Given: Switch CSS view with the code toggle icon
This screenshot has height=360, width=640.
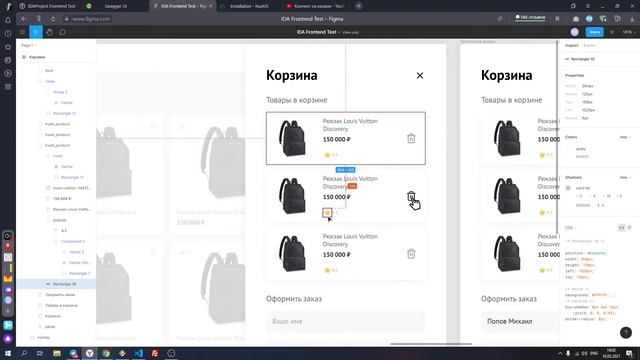Looking at the screenshot, I should coord(621,227).
